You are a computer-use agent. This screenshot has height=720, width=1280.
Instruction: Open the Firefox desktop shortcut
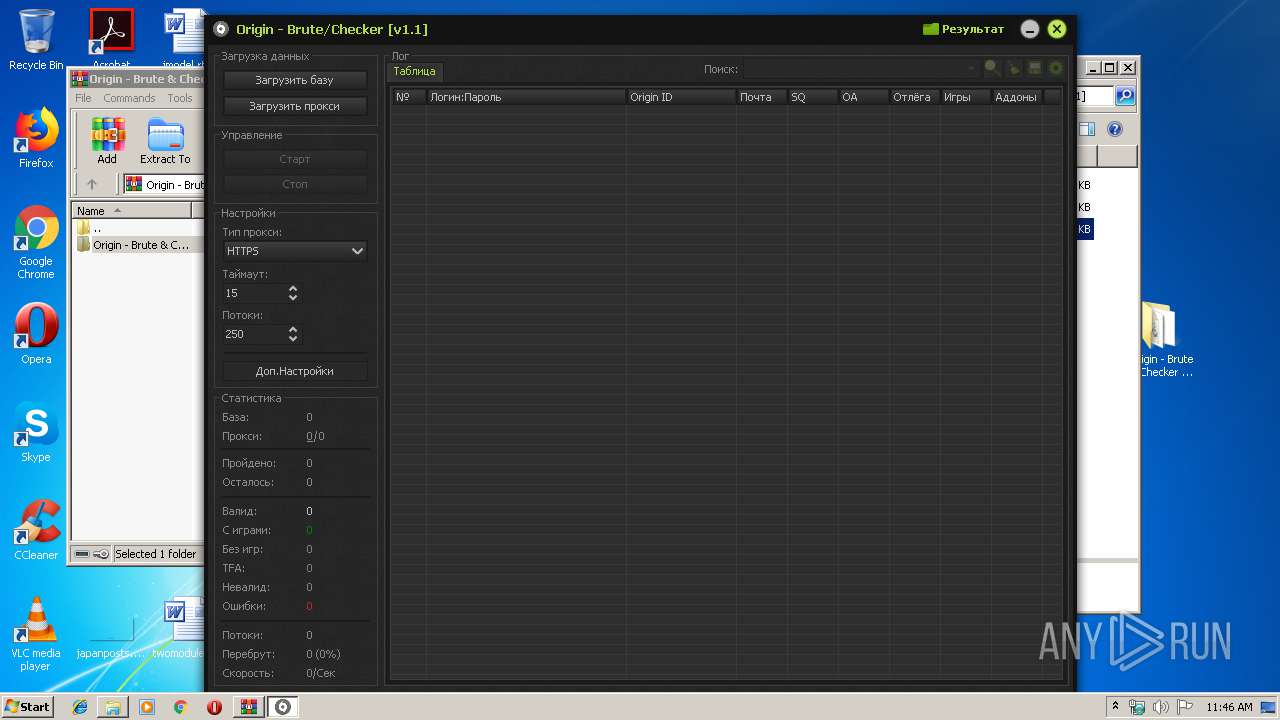(36, 138)
